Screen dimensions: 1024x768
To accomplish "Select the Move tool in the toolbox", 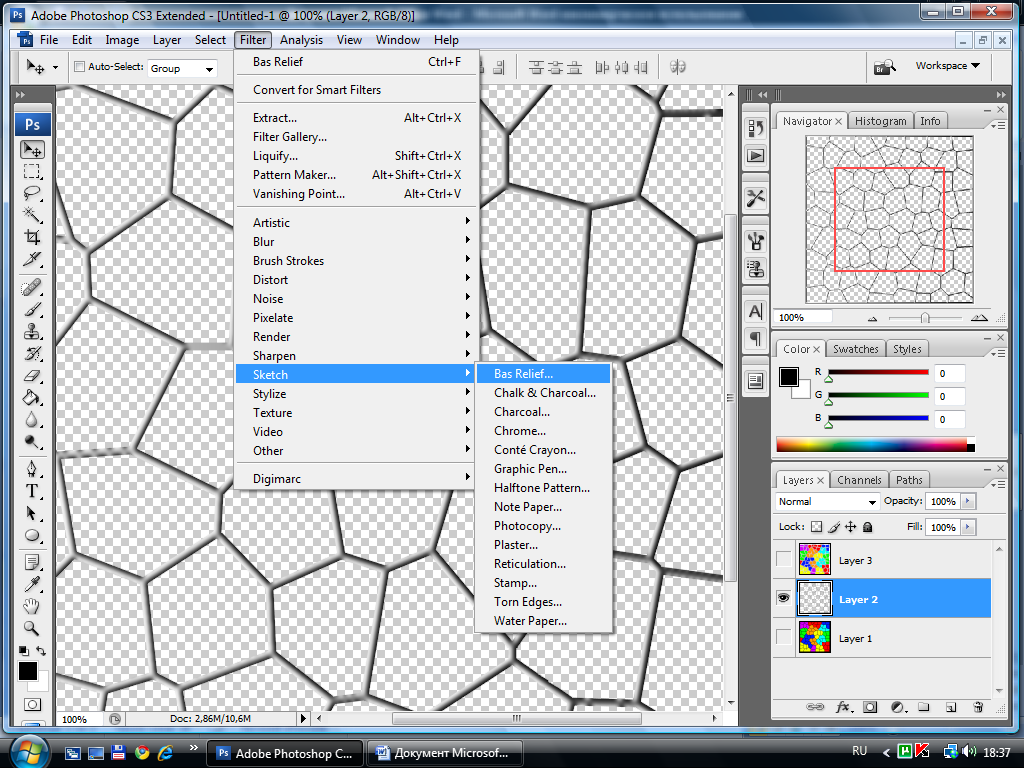I will tap(31, 150).
